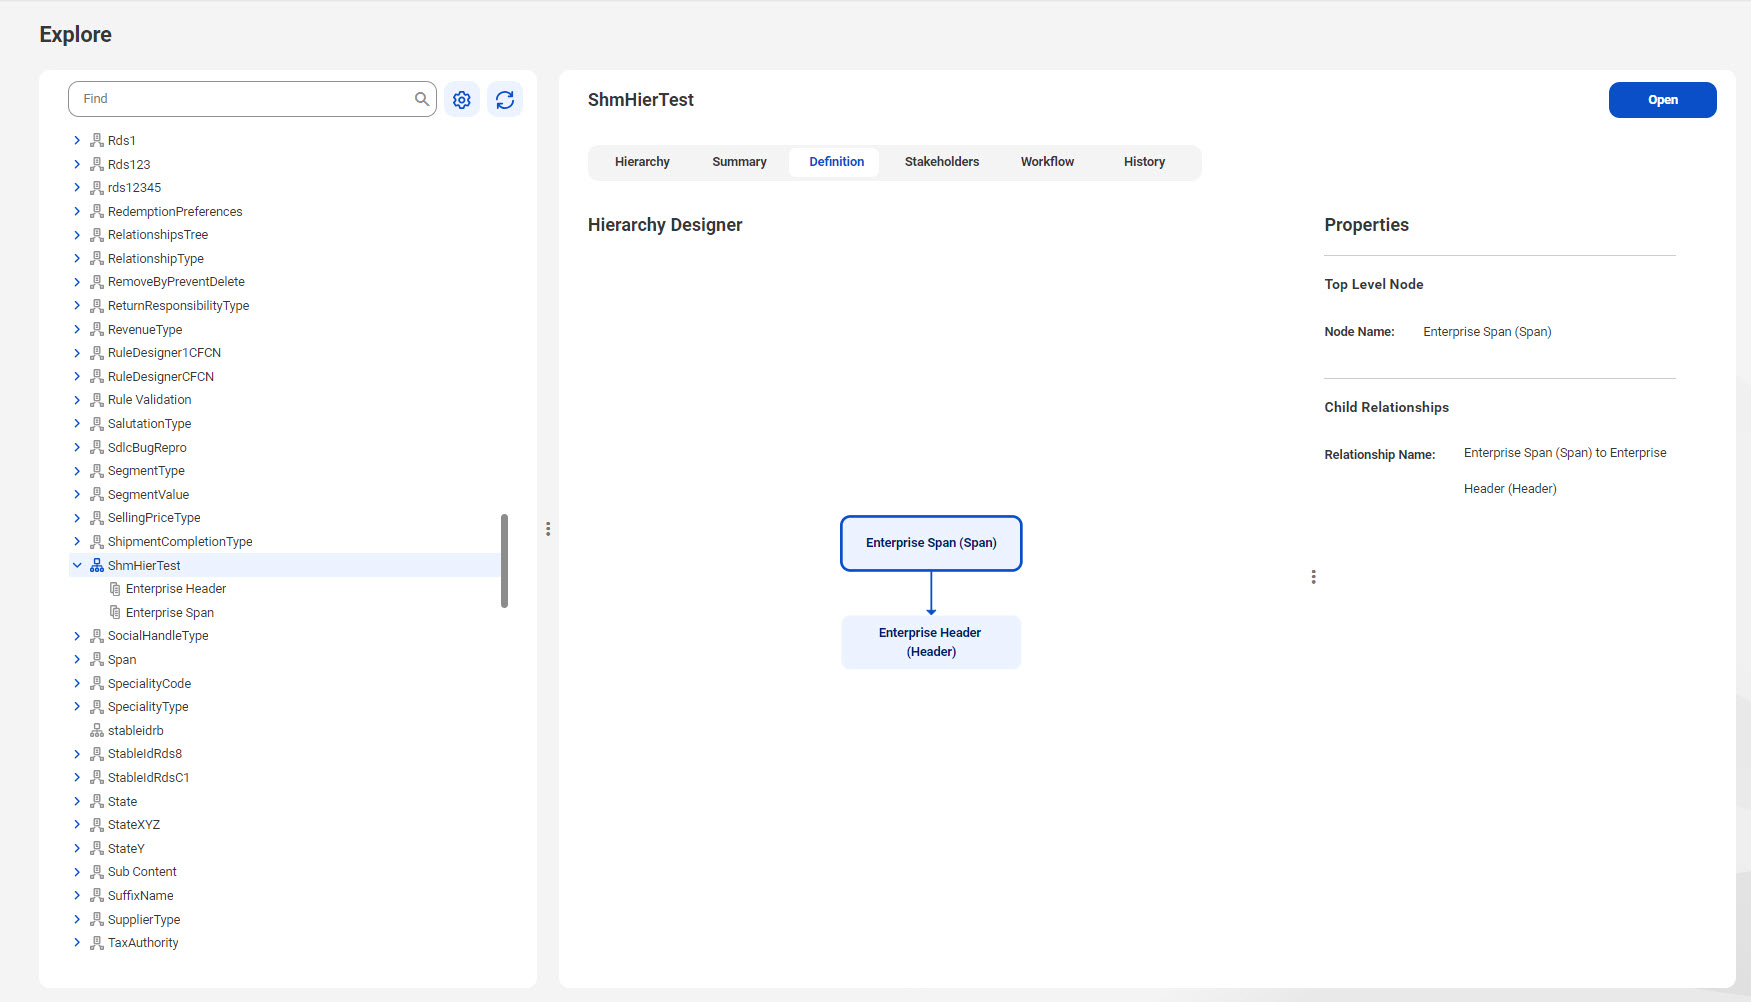
Task: Click the icon beside Rds1
Action: [x=97, y=140]
